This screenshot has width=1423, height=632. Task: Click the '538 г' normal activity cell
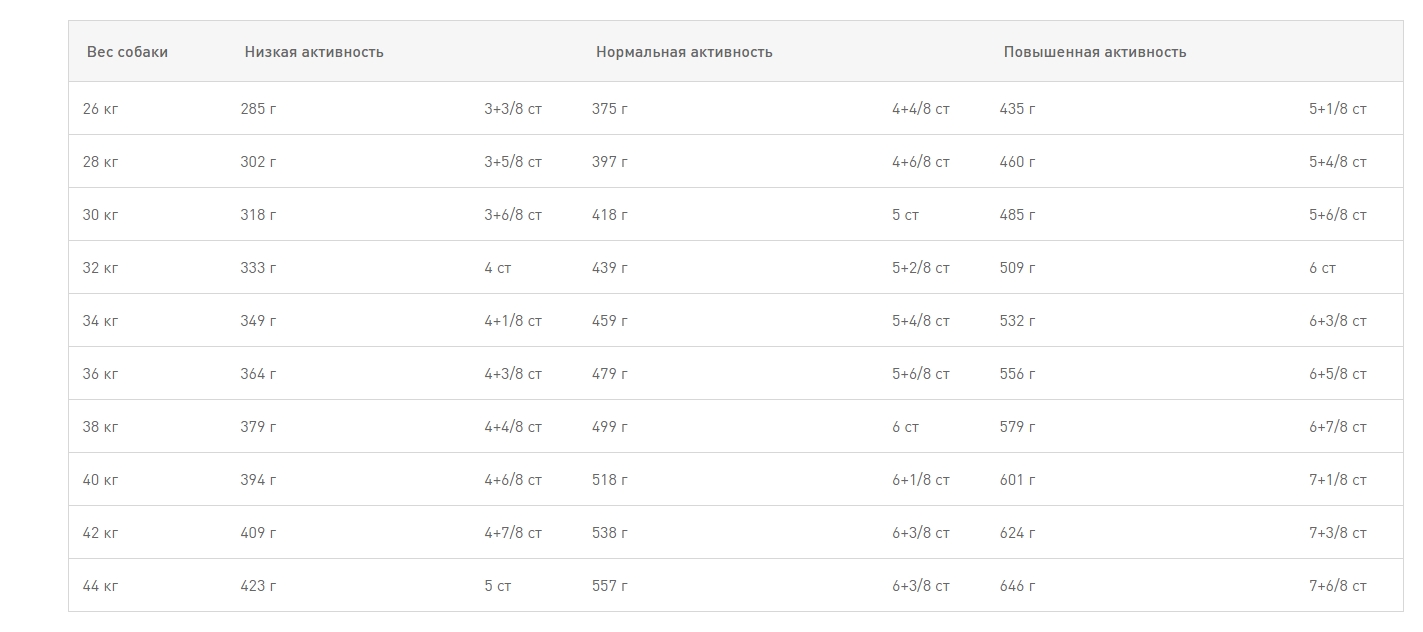coord(610,533)
